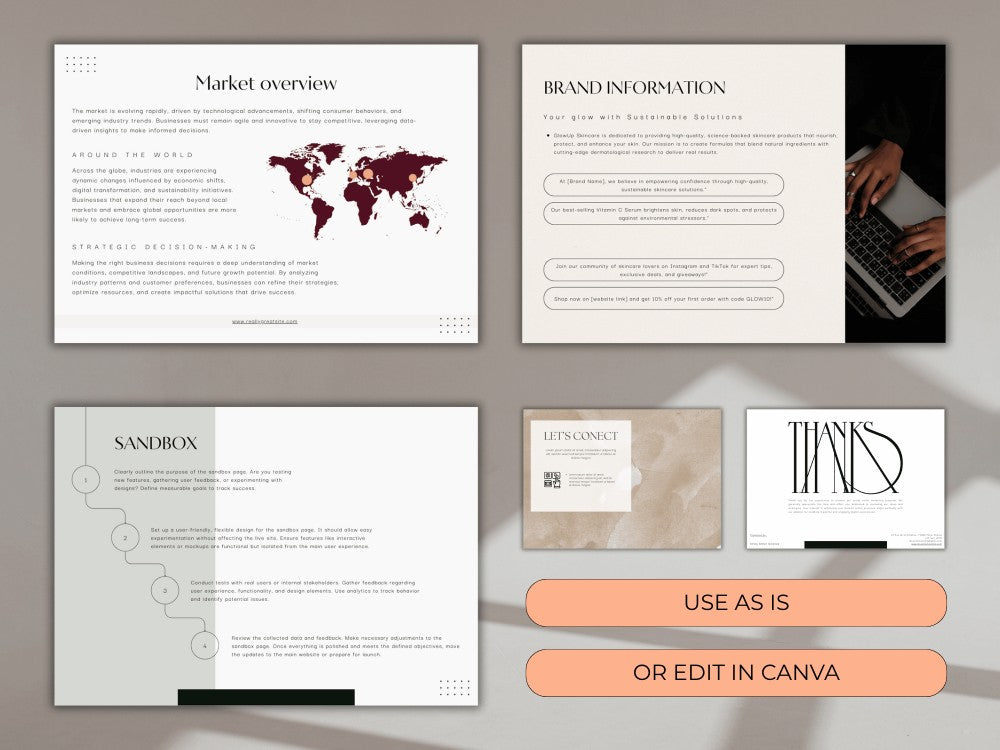Select numbered circle 4 on the Sandbox slide
1000x750 pixels.
205,646
